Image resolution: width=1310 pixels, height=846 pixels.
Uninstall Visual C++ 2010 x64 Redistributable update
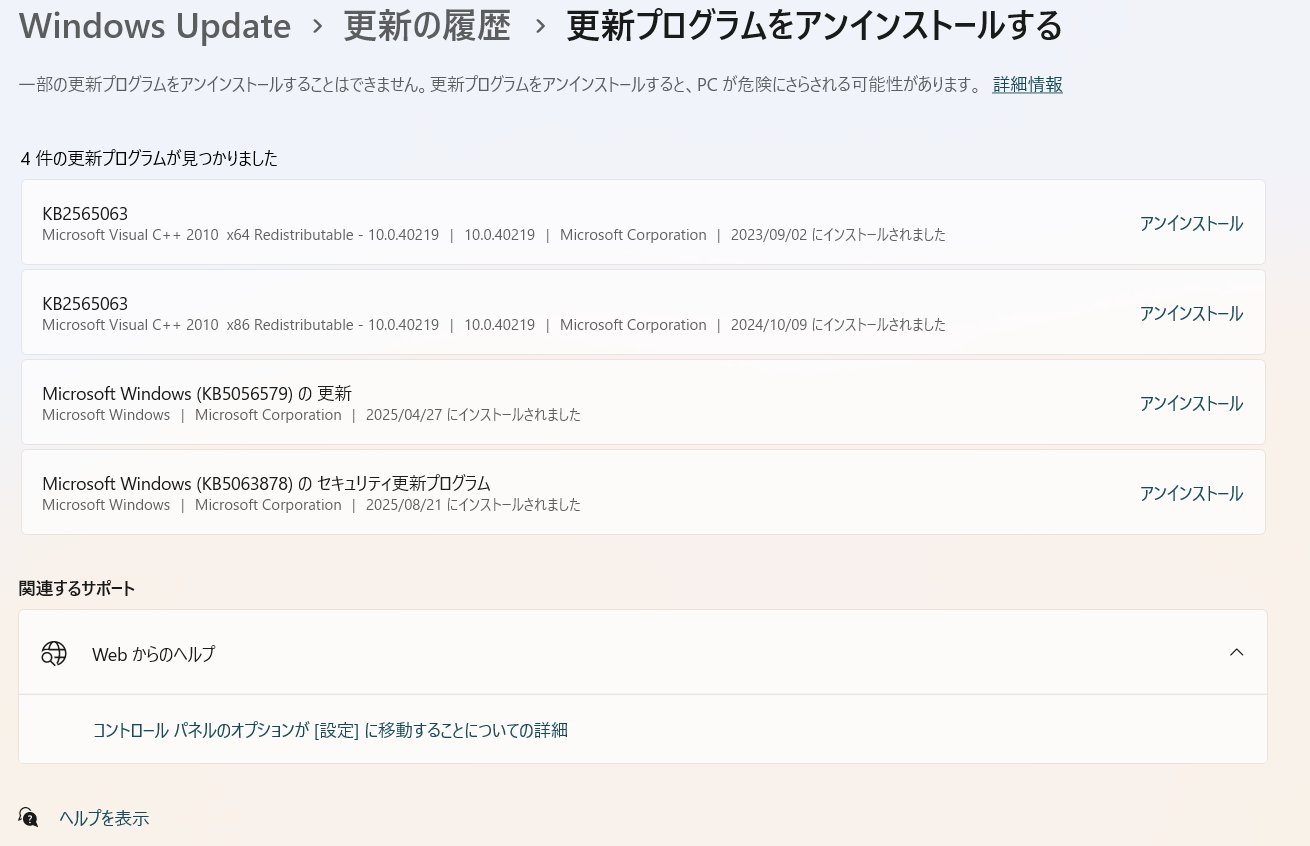[x=1191, y=223]
